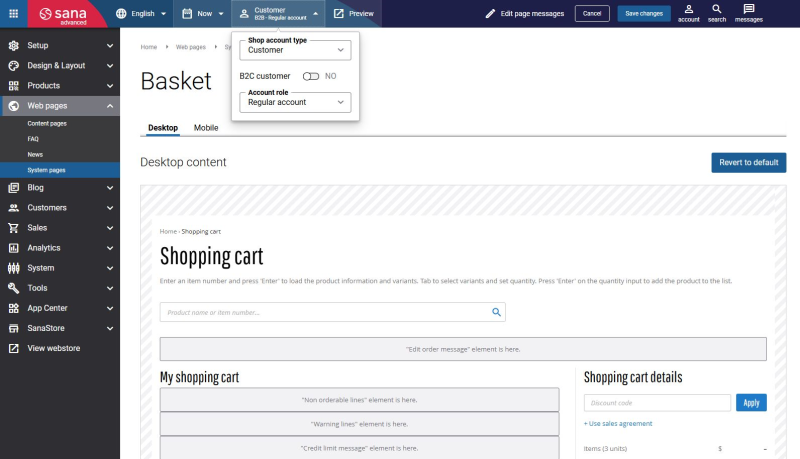
Task: Click the Sales cart icon
Action: tap(14, 228)
